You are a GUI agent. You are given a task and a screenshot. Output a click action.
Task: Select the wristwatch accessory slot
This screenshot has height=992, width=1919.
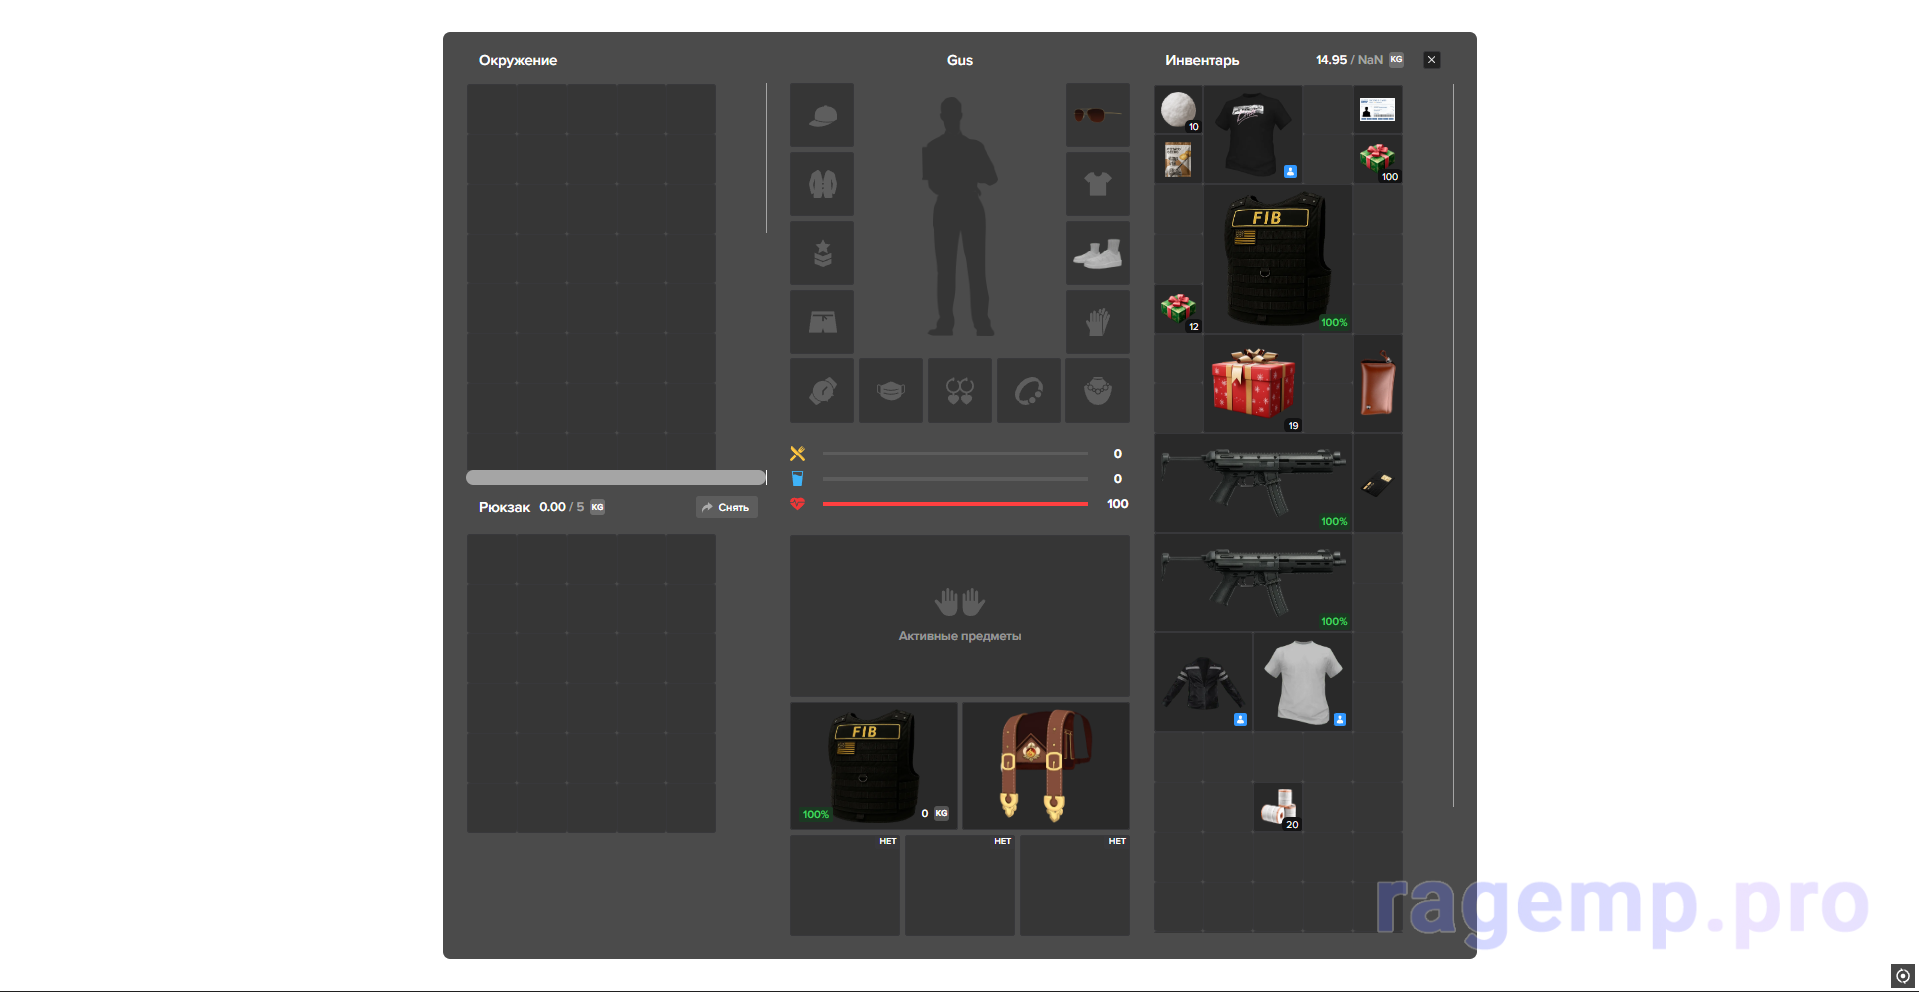click(x=822, y=391)
